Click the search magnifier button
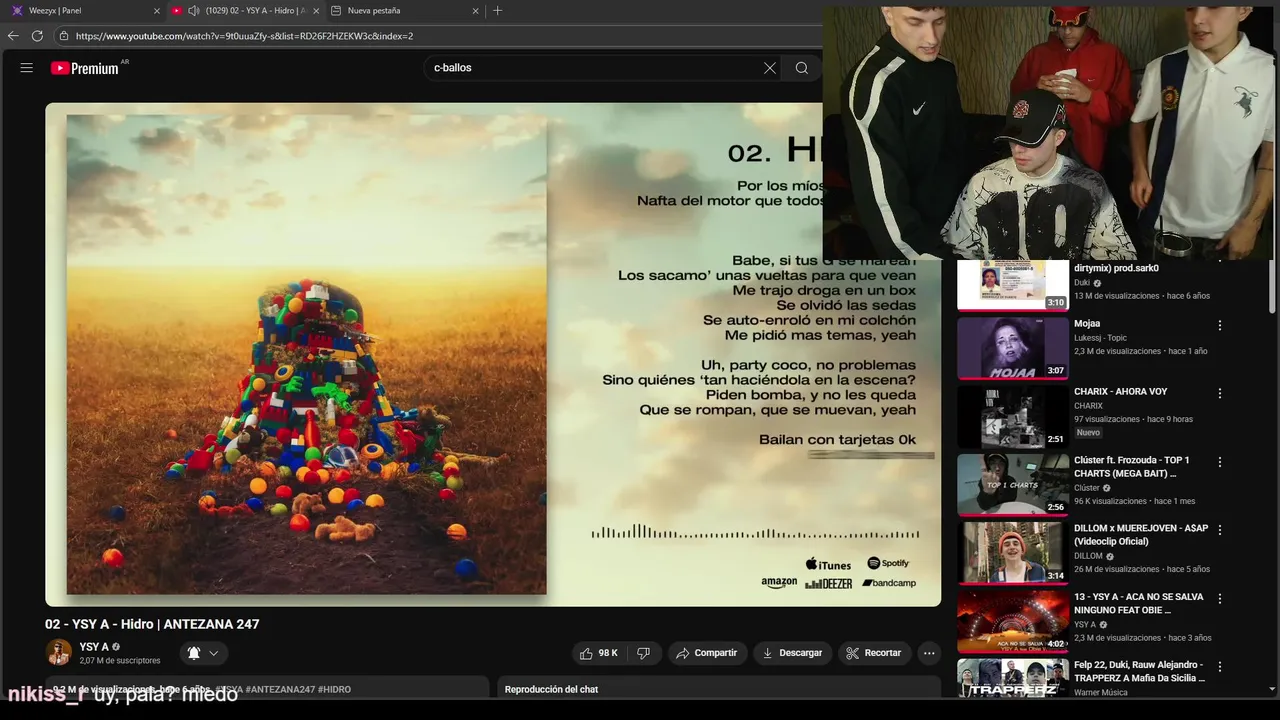 [x=802, y=68]
